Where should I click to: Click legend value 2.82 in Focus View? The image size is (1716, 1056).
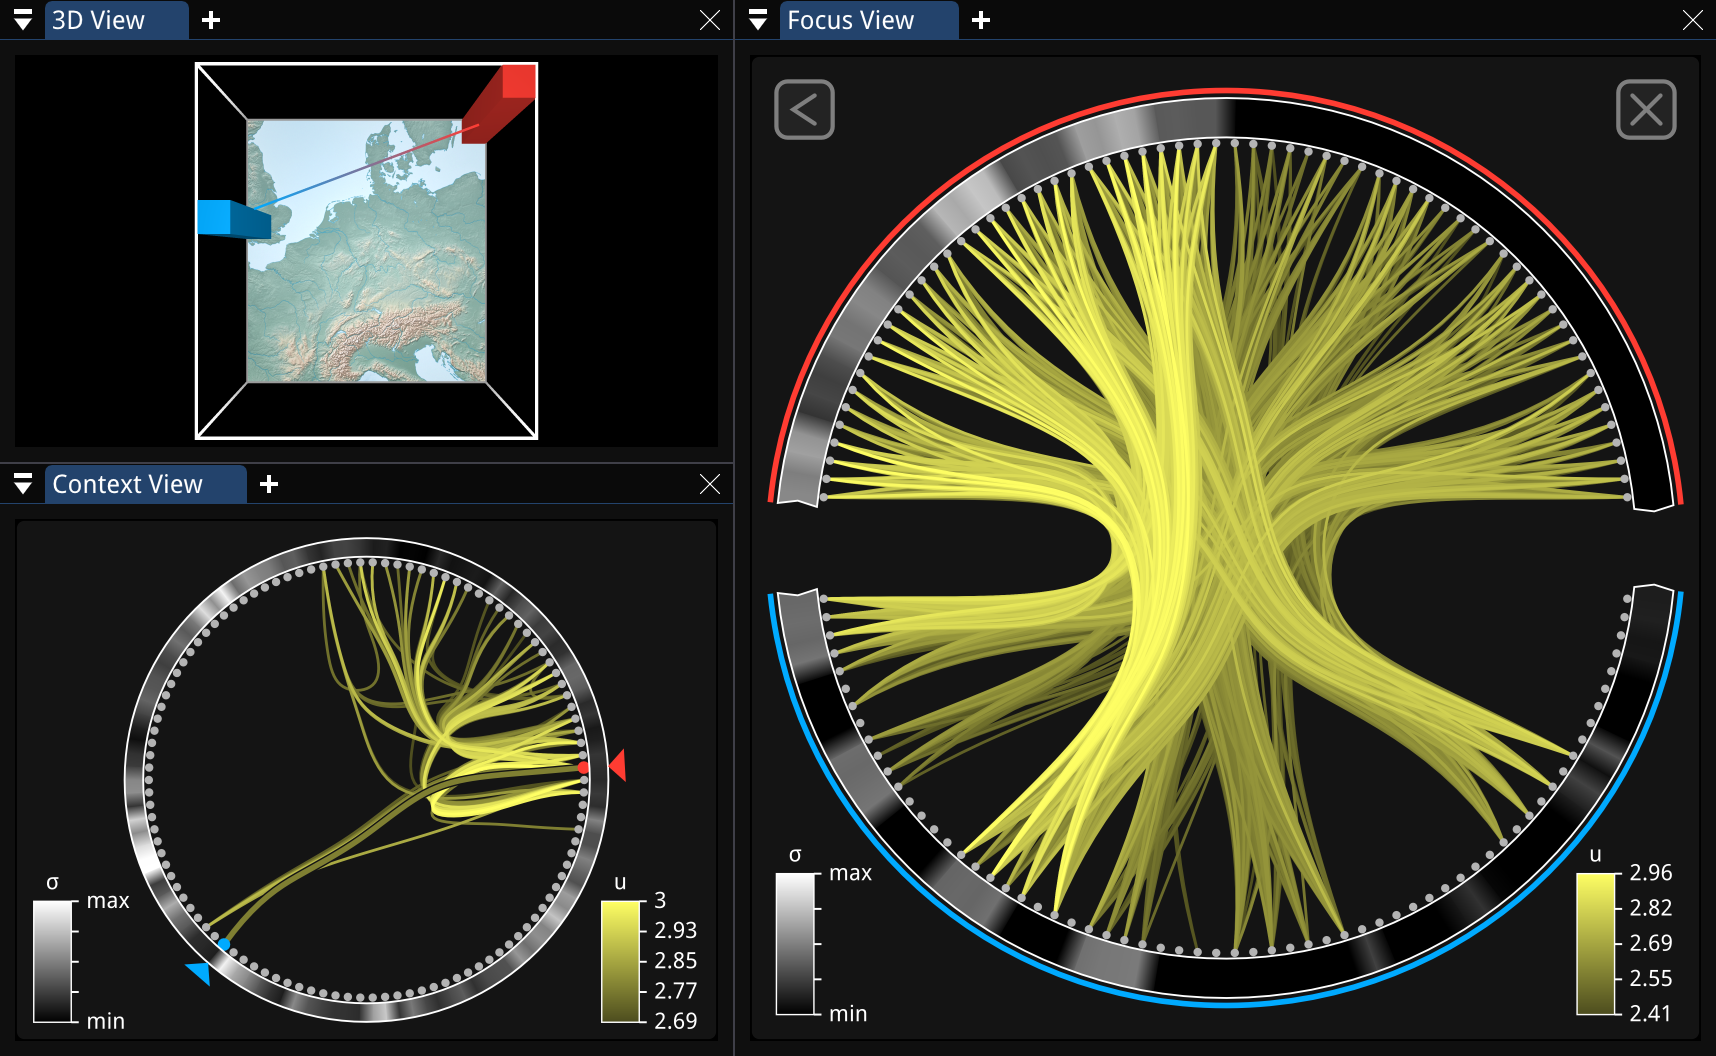1651,908
